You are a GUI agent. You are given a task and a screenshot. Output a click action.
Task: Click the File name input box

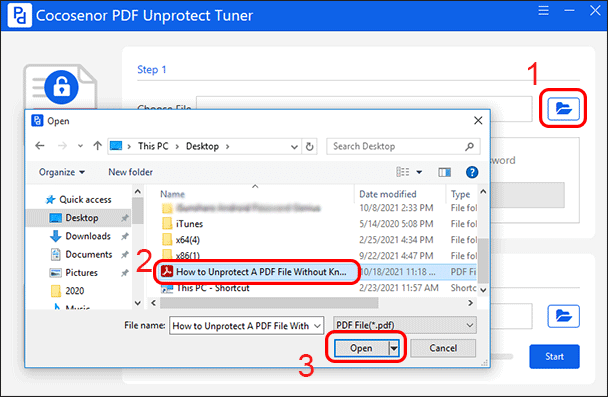tap(241, 326)
